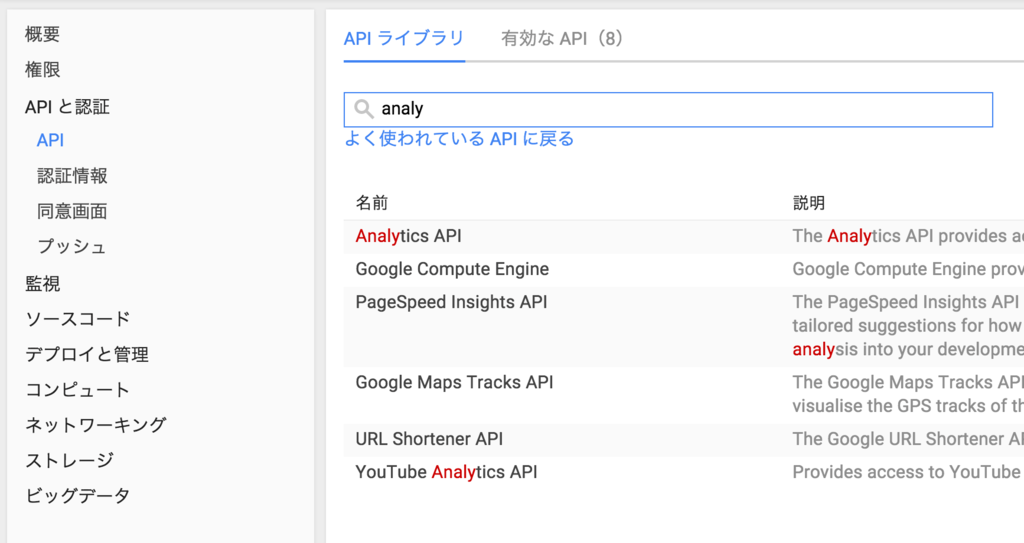1024x543 pixels.
Task: Click the 名前 column header
Action: [x=372, y=203]
